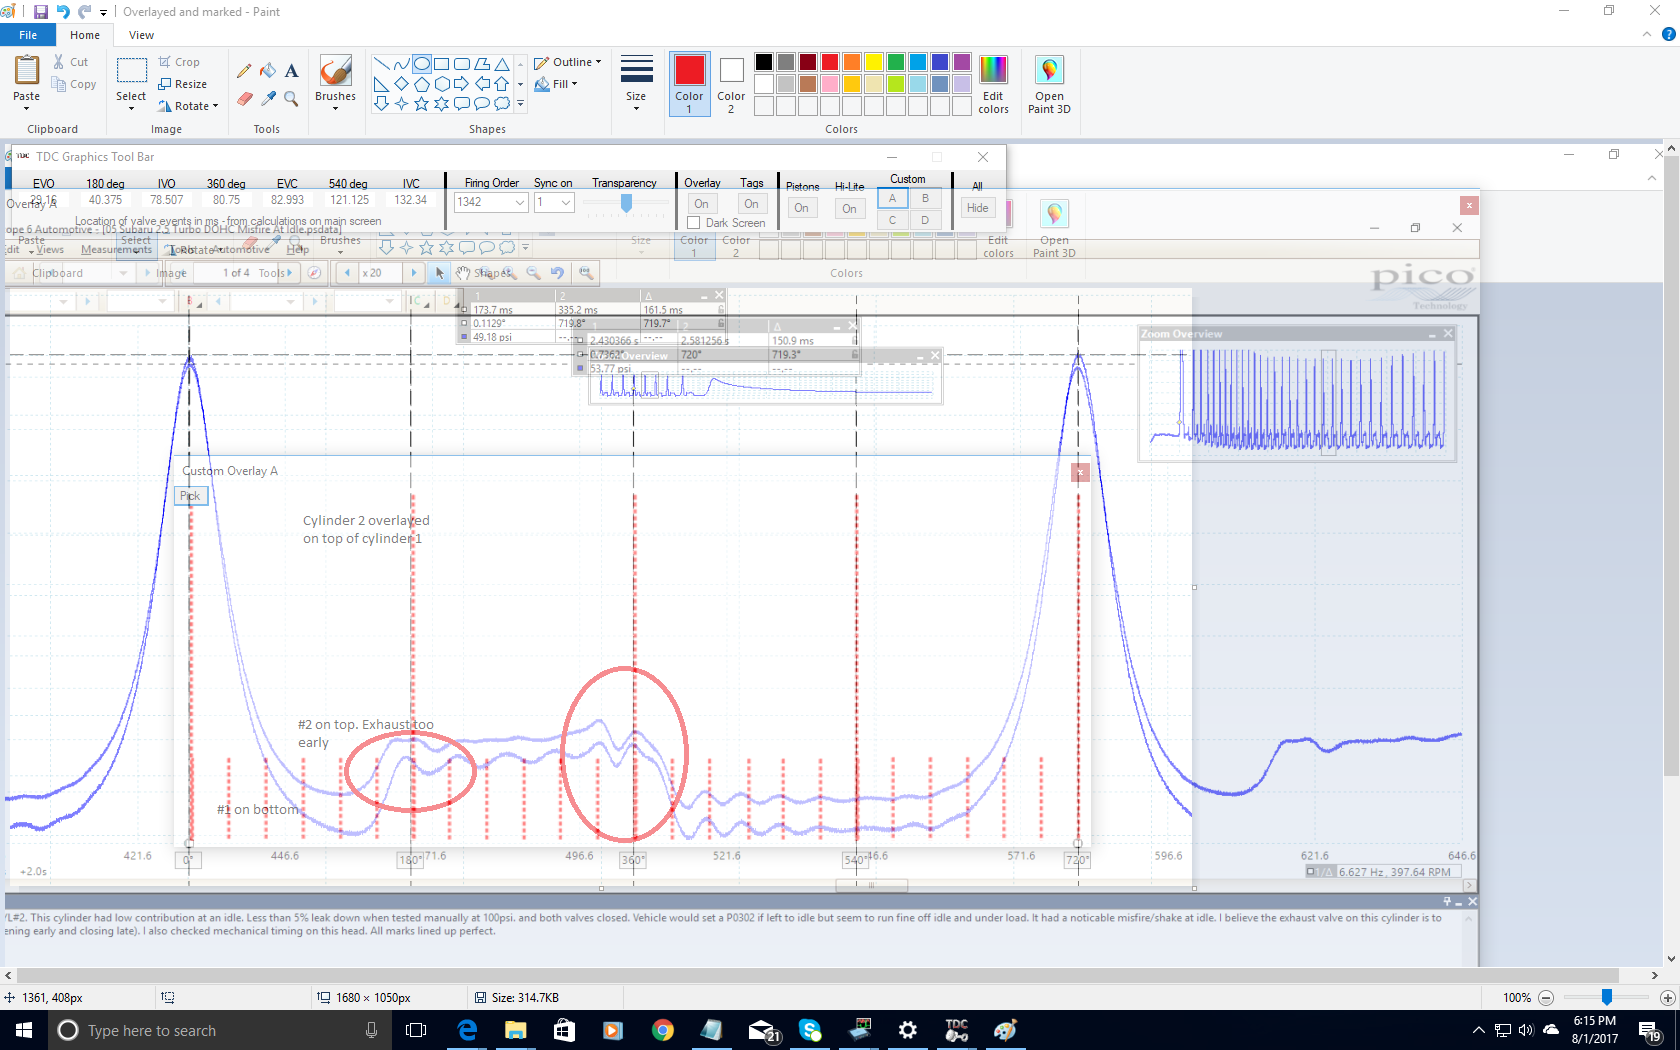Select Custom overlay C
This screenshot has height=1050, width=1680.
pos(893,220)
